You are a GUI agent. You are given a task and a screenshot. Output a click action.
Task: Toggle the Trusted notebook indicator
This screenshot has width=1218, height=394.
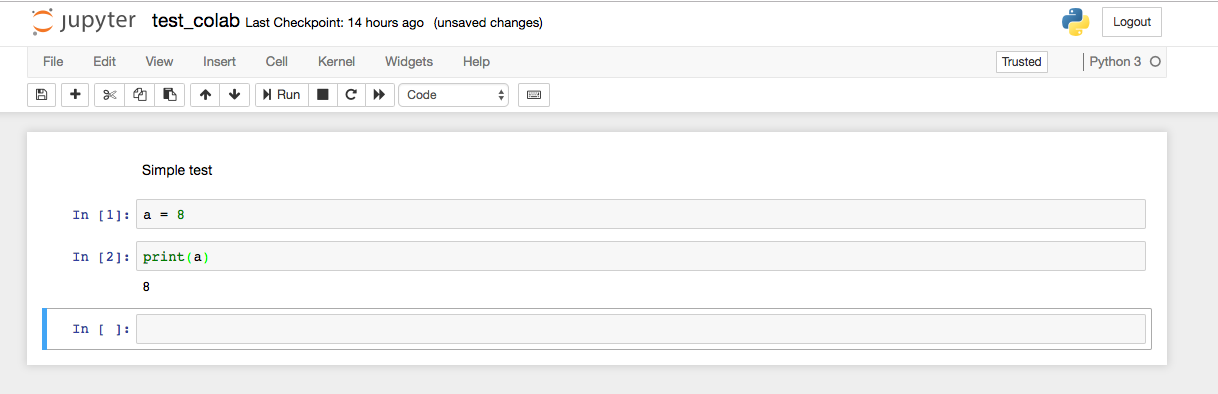(x=1021, y=62)
